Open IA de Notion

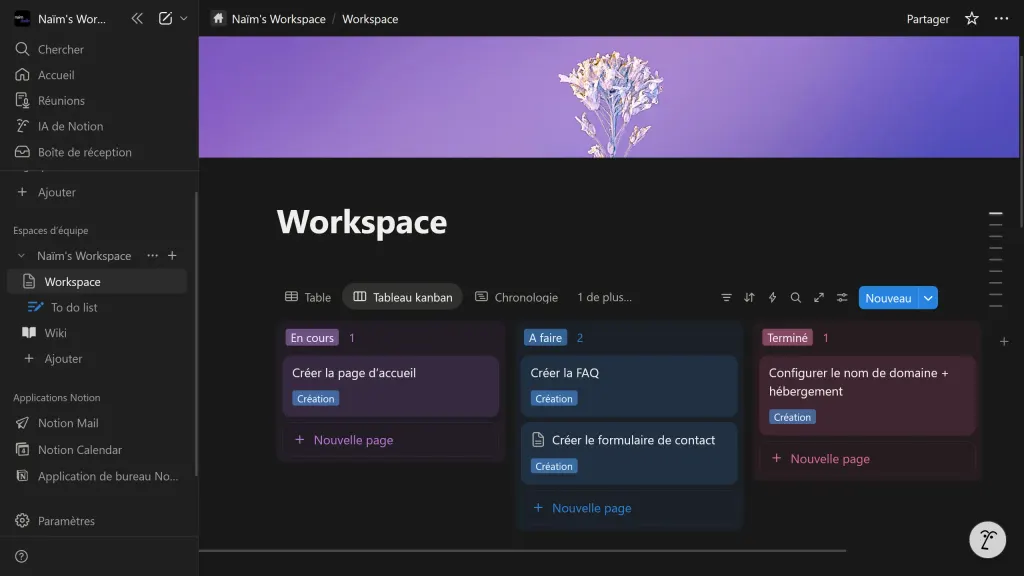click(x=99, y=126)
